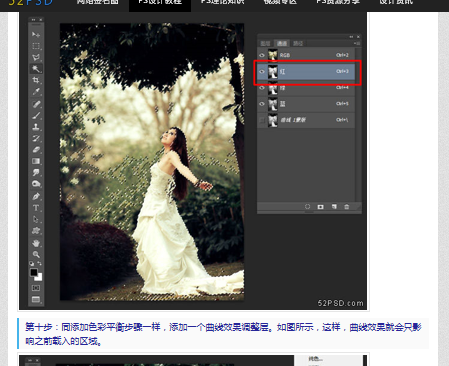
Task: Open the background color picker
Action: click(39, 277)
